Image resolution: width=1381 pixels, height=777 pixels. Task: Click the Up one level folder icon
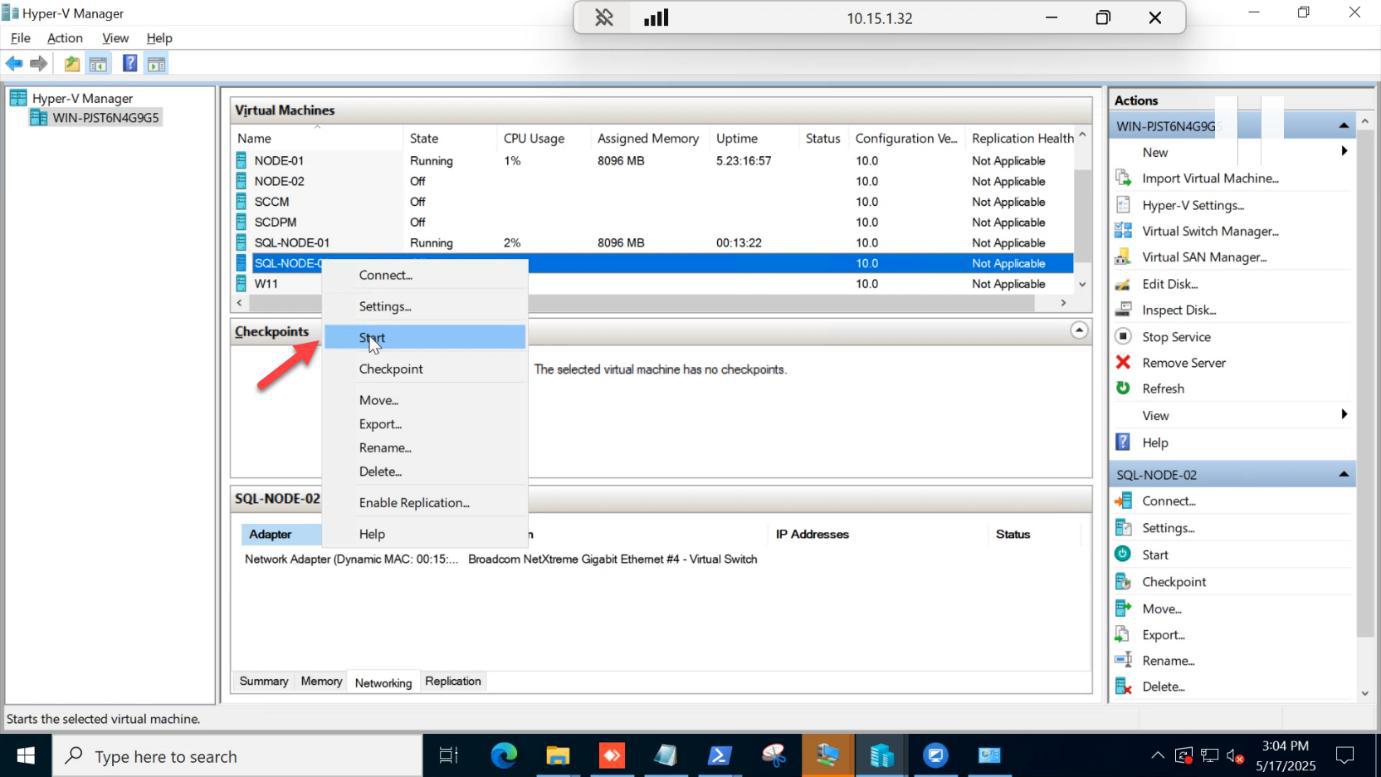(72, 64)
